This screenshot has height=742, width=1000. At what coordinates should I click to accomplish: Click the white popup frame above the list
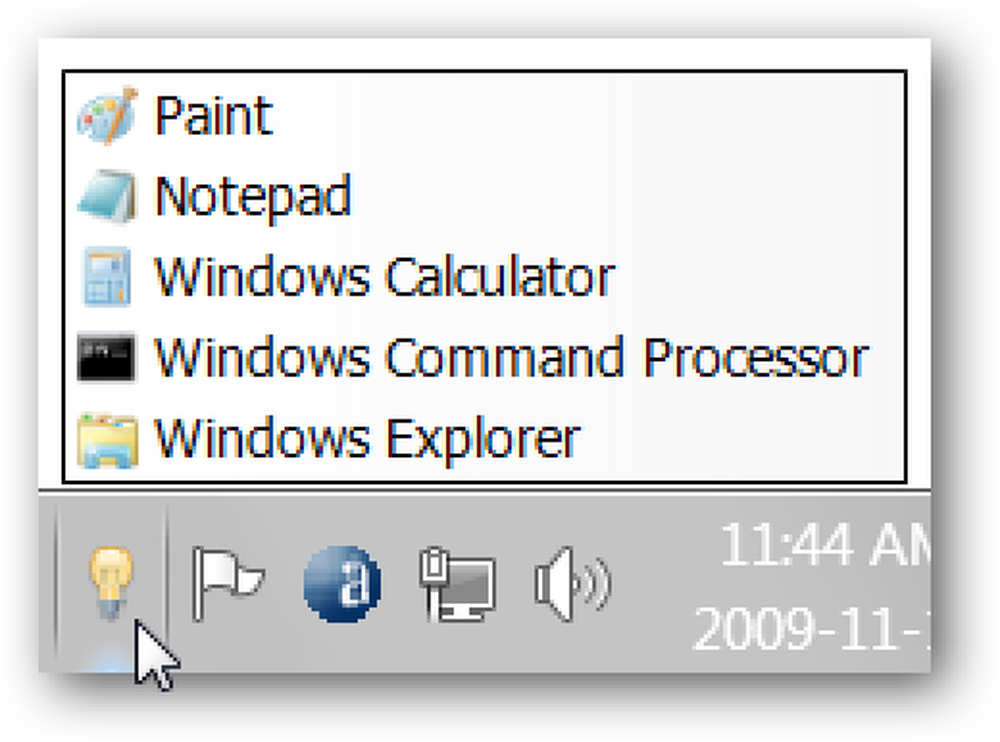[485, 54]
